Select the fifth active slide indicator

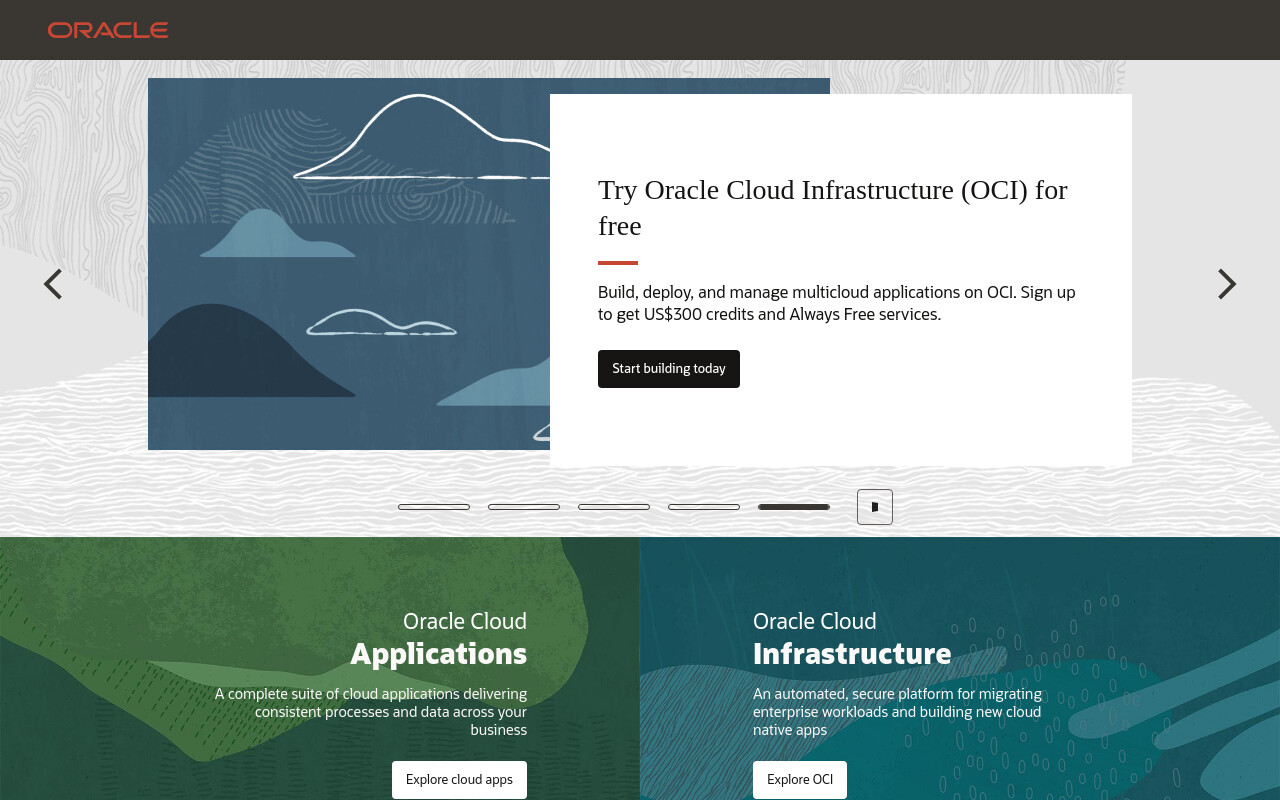794,507
